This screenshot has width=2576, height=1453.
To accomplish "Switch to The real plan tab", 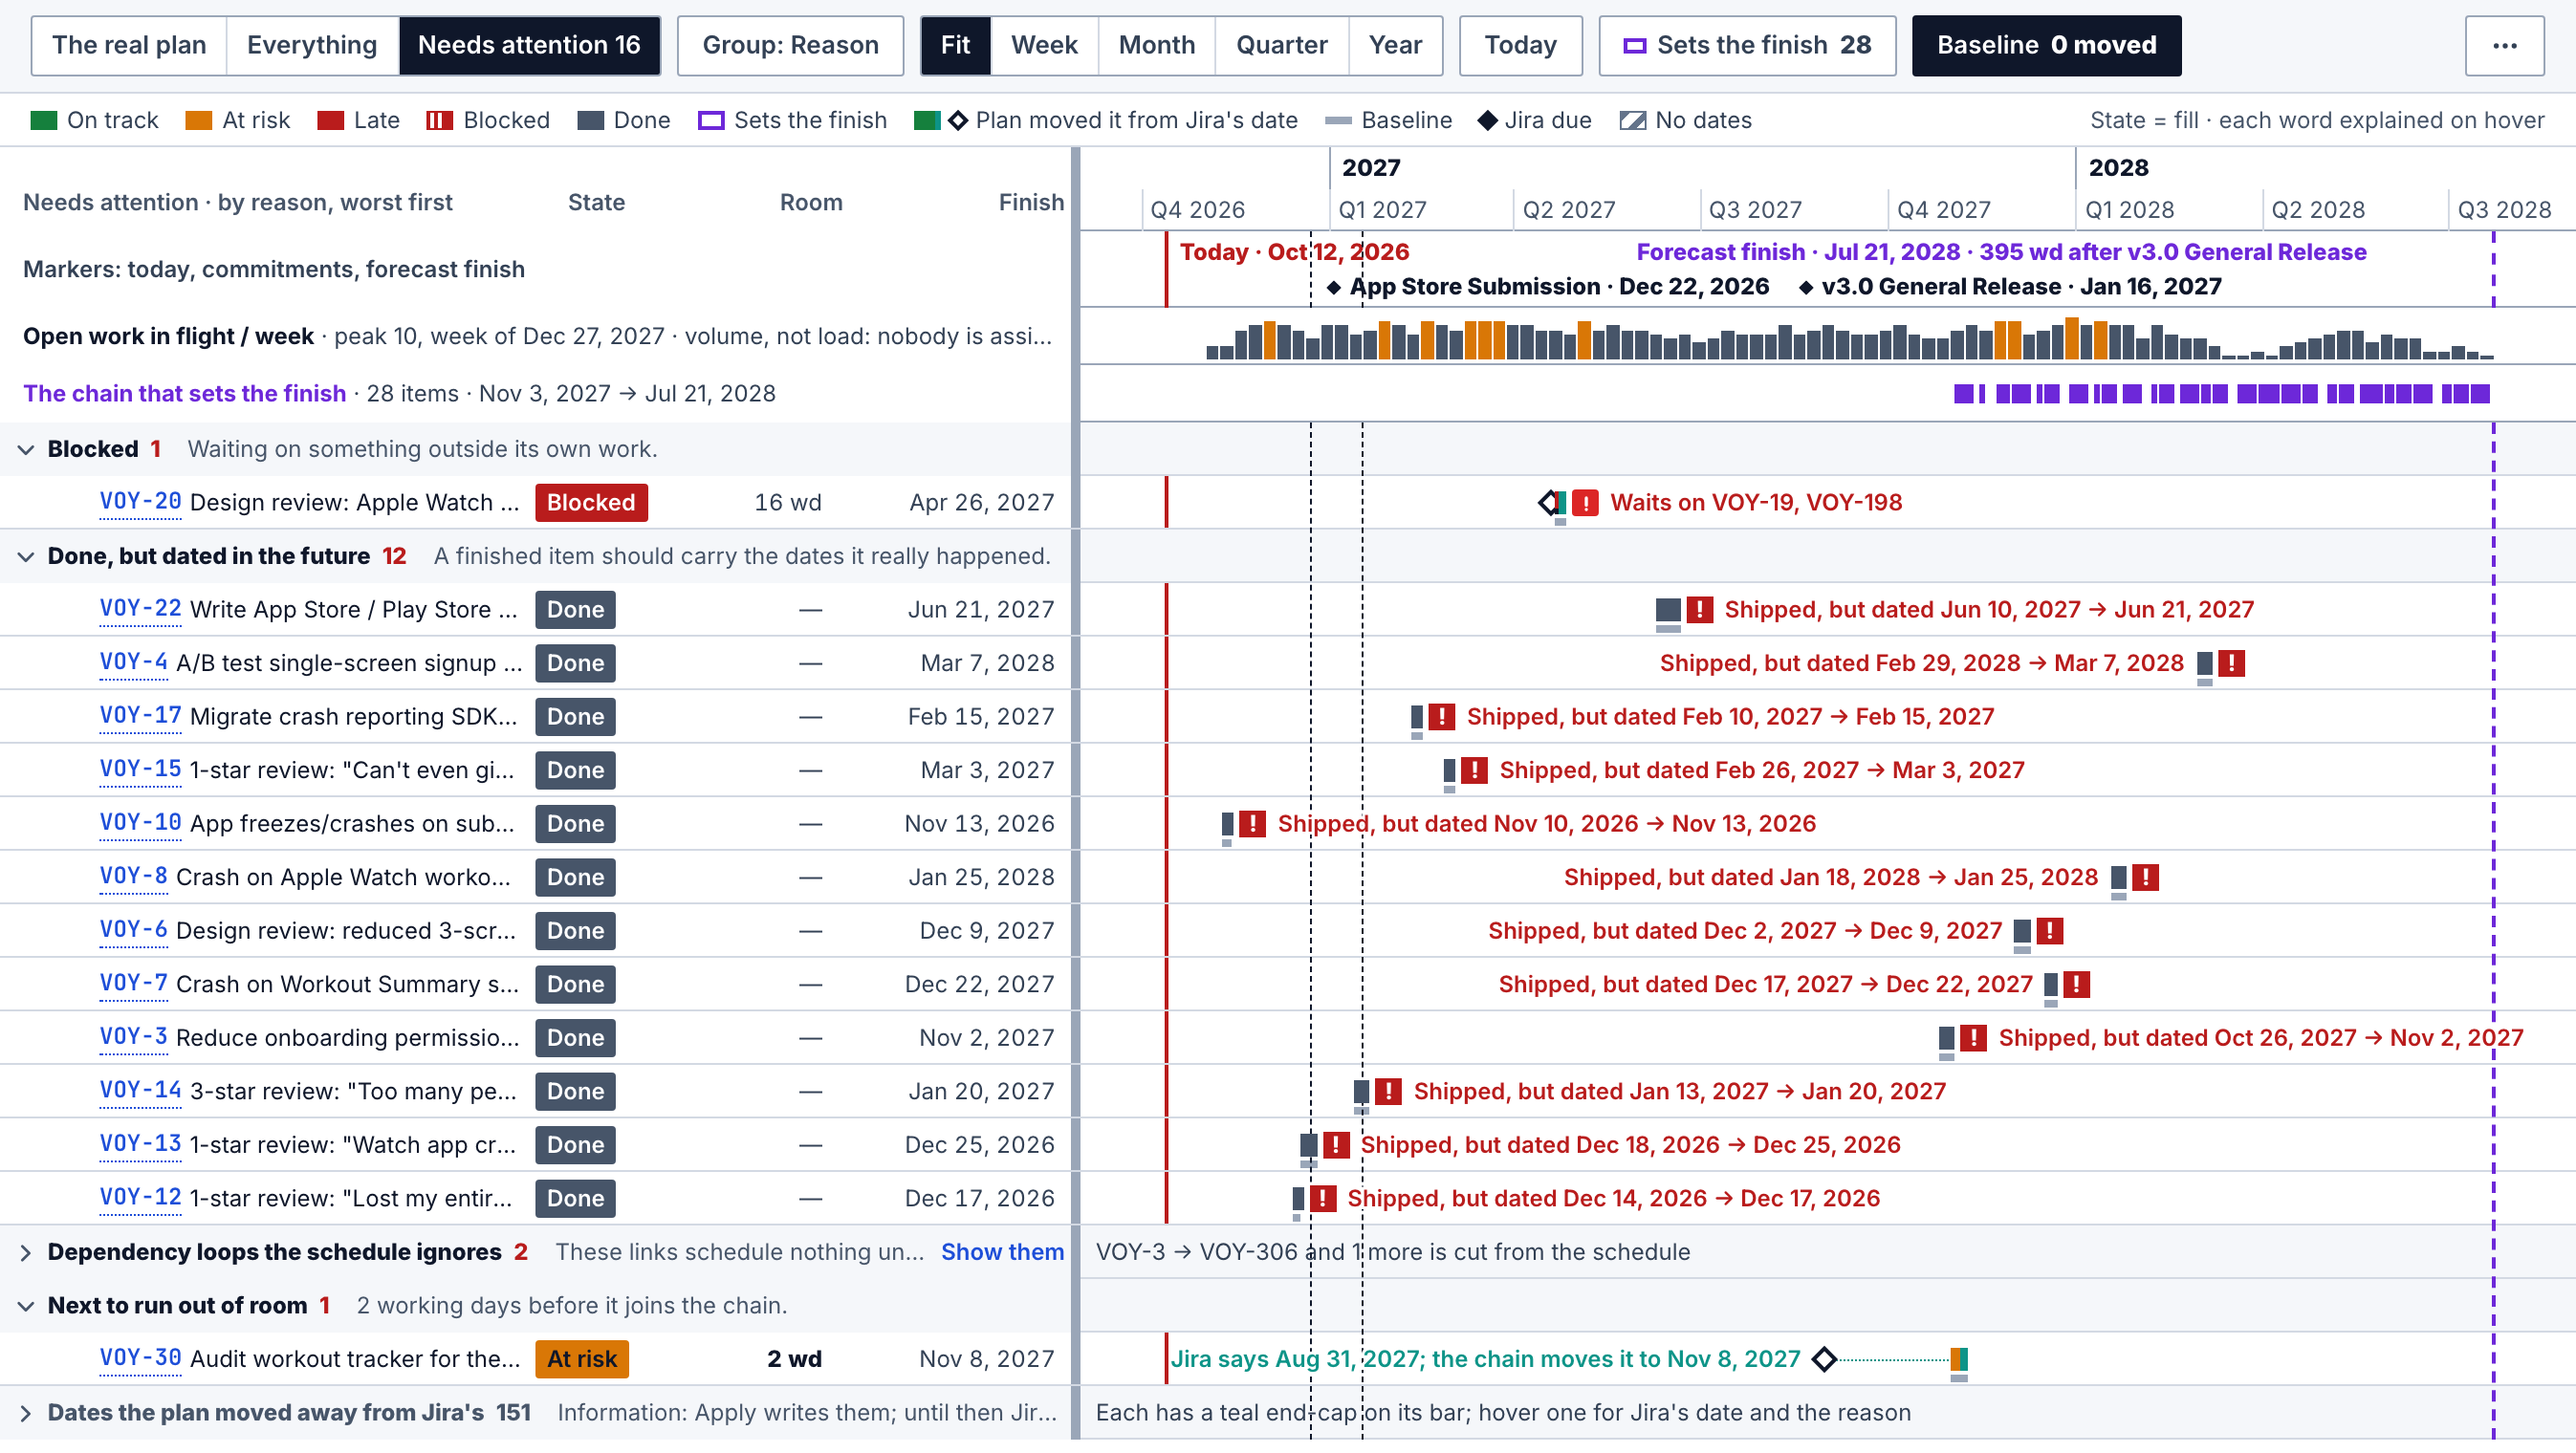I will coord(129,45).
